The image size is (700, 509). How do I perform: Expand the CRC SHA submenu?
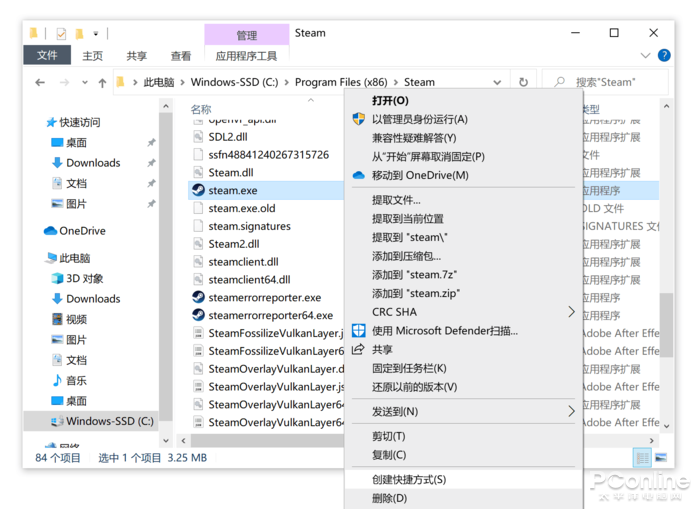click(x=571, y=312)
